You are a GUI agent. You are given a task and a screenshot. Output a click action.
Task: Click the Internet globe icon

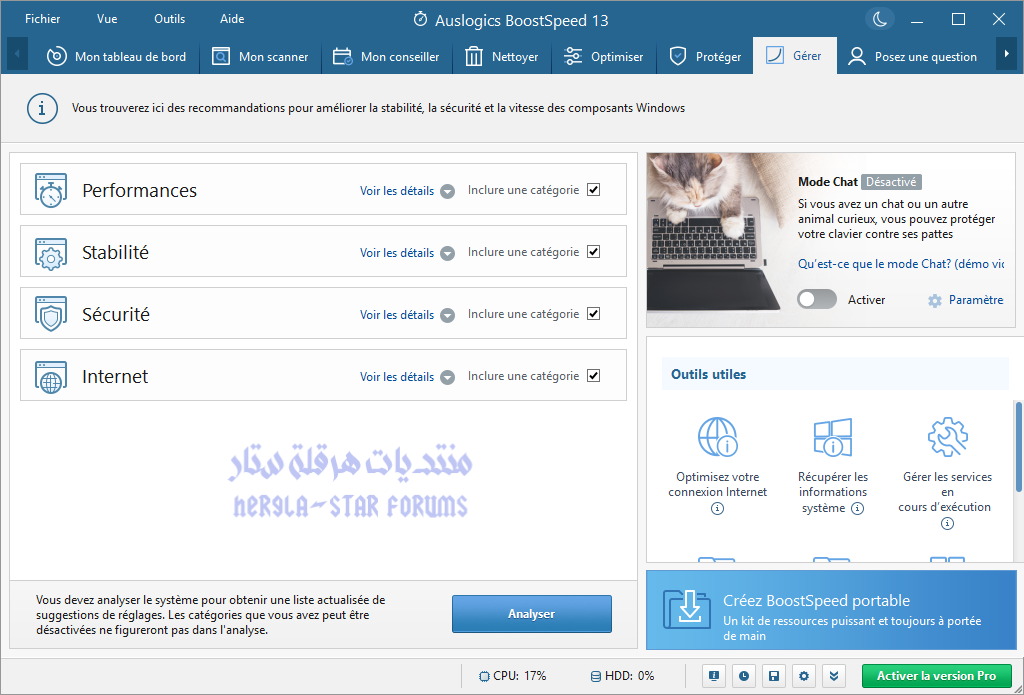[51, 376]
